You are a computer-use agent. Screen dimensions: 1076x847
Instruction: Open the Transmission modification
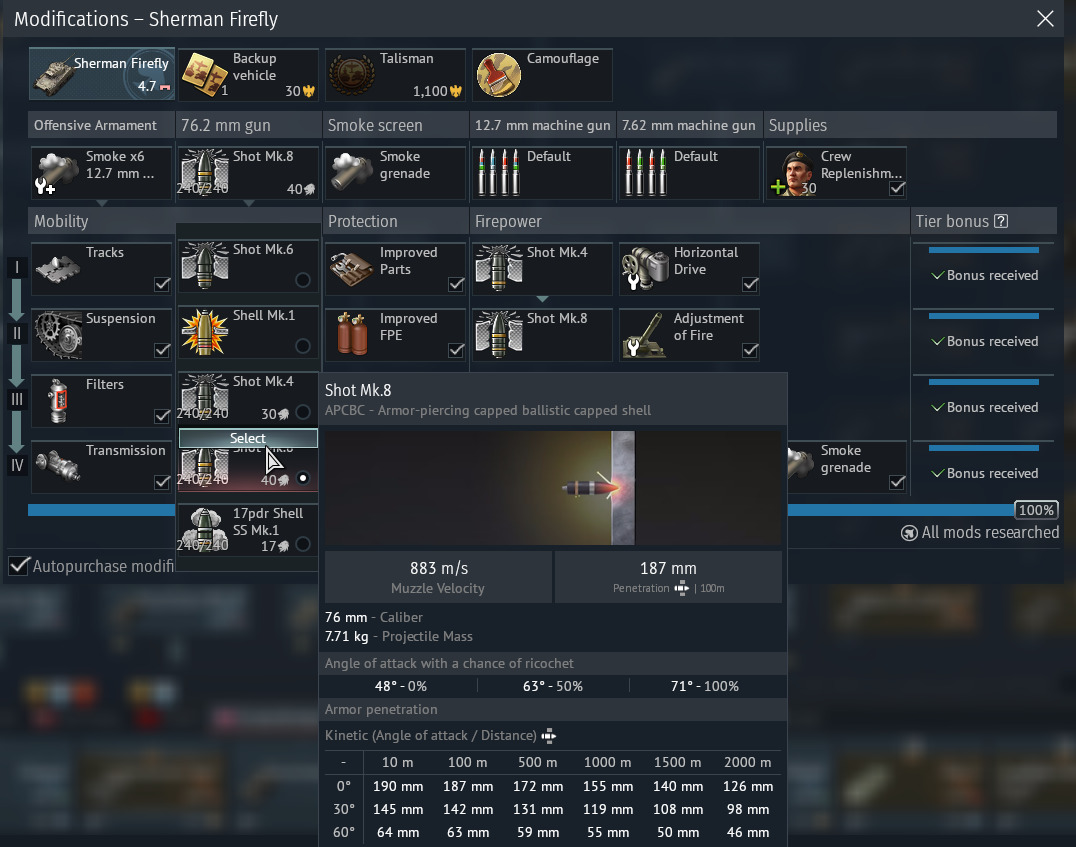point(57,467)
